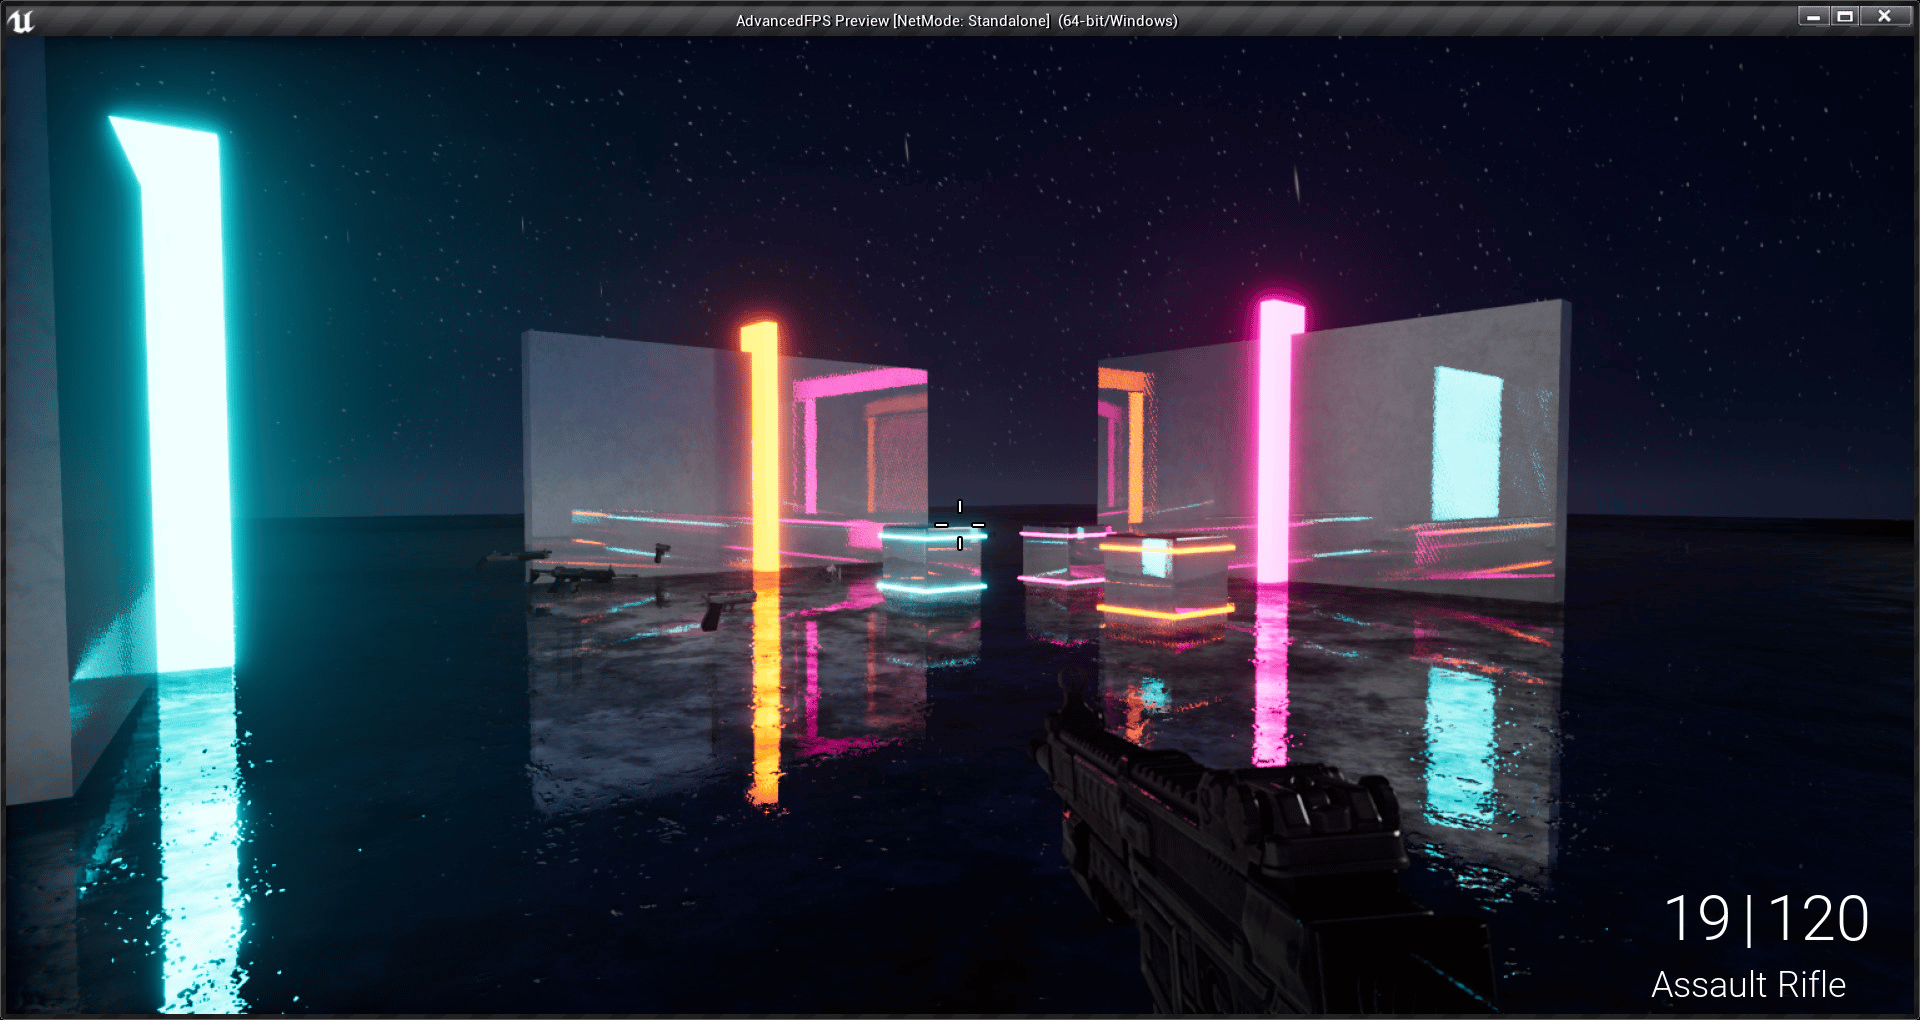This screenshot has width=1920, height=1020.
Task: Click the cyan panel on right wall
Action: (1466, 444)
